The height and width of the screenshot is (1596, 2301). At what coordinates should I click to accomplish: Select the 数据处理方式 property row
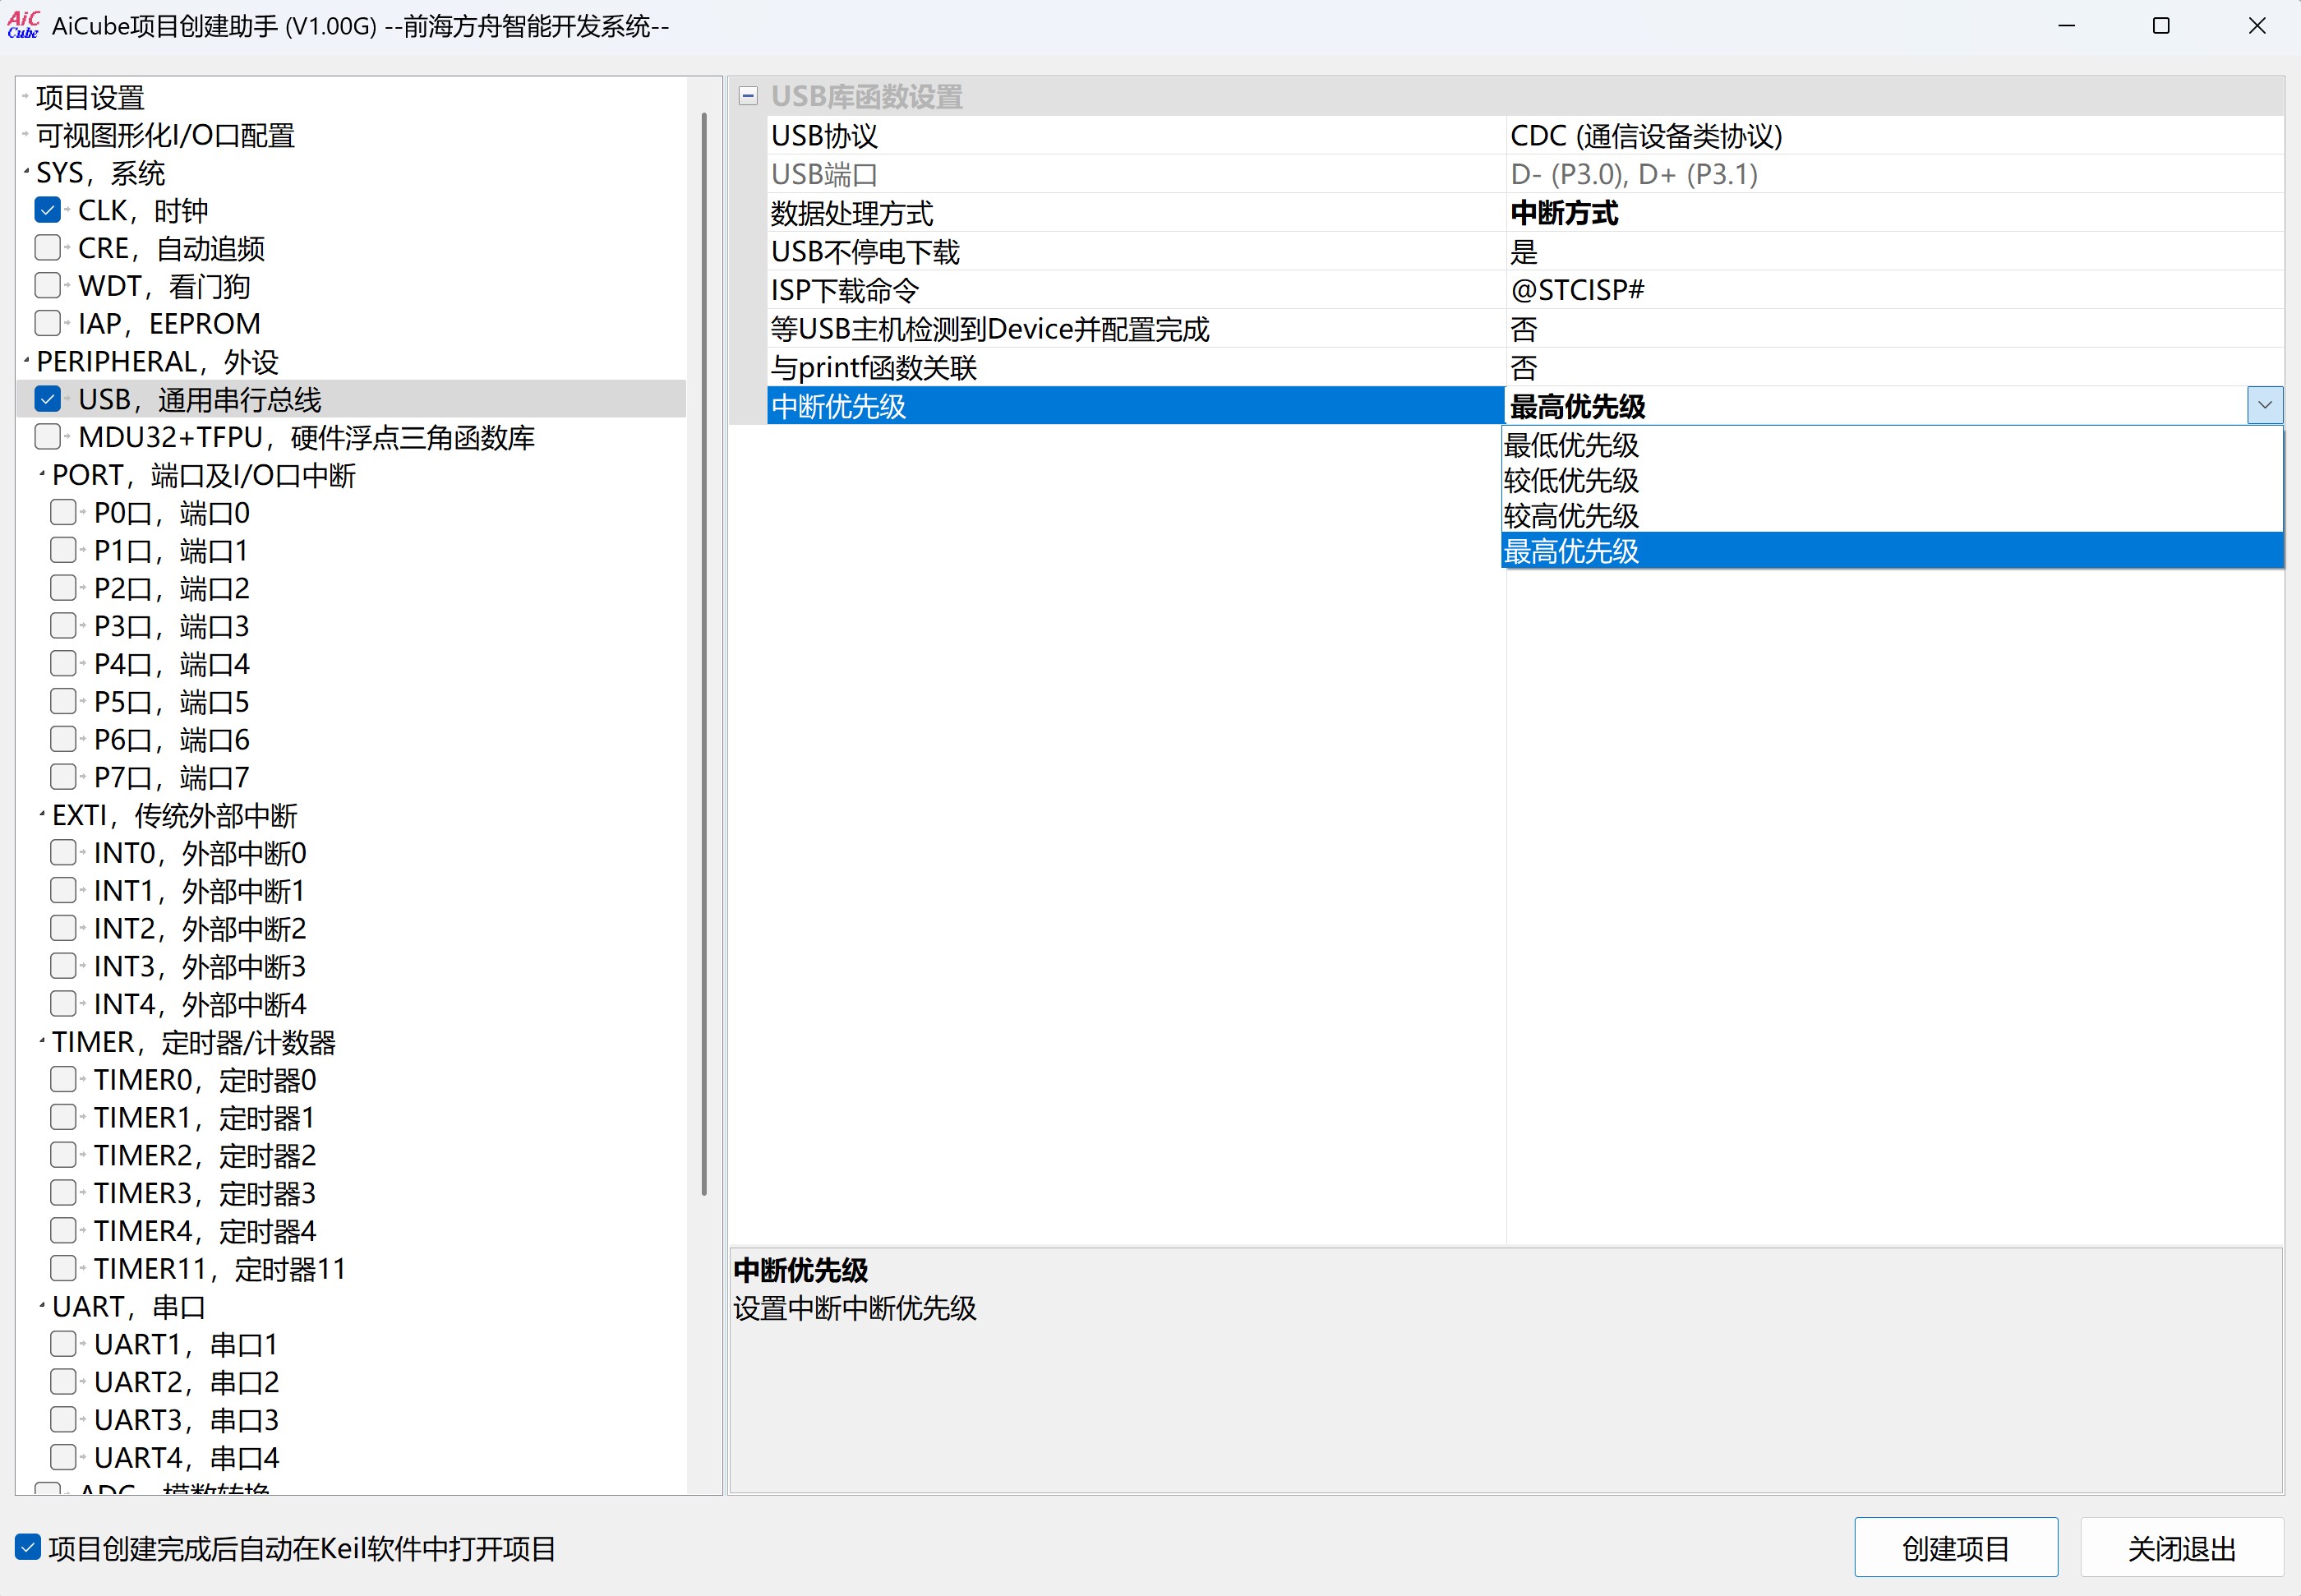[x=1136, y=213]
